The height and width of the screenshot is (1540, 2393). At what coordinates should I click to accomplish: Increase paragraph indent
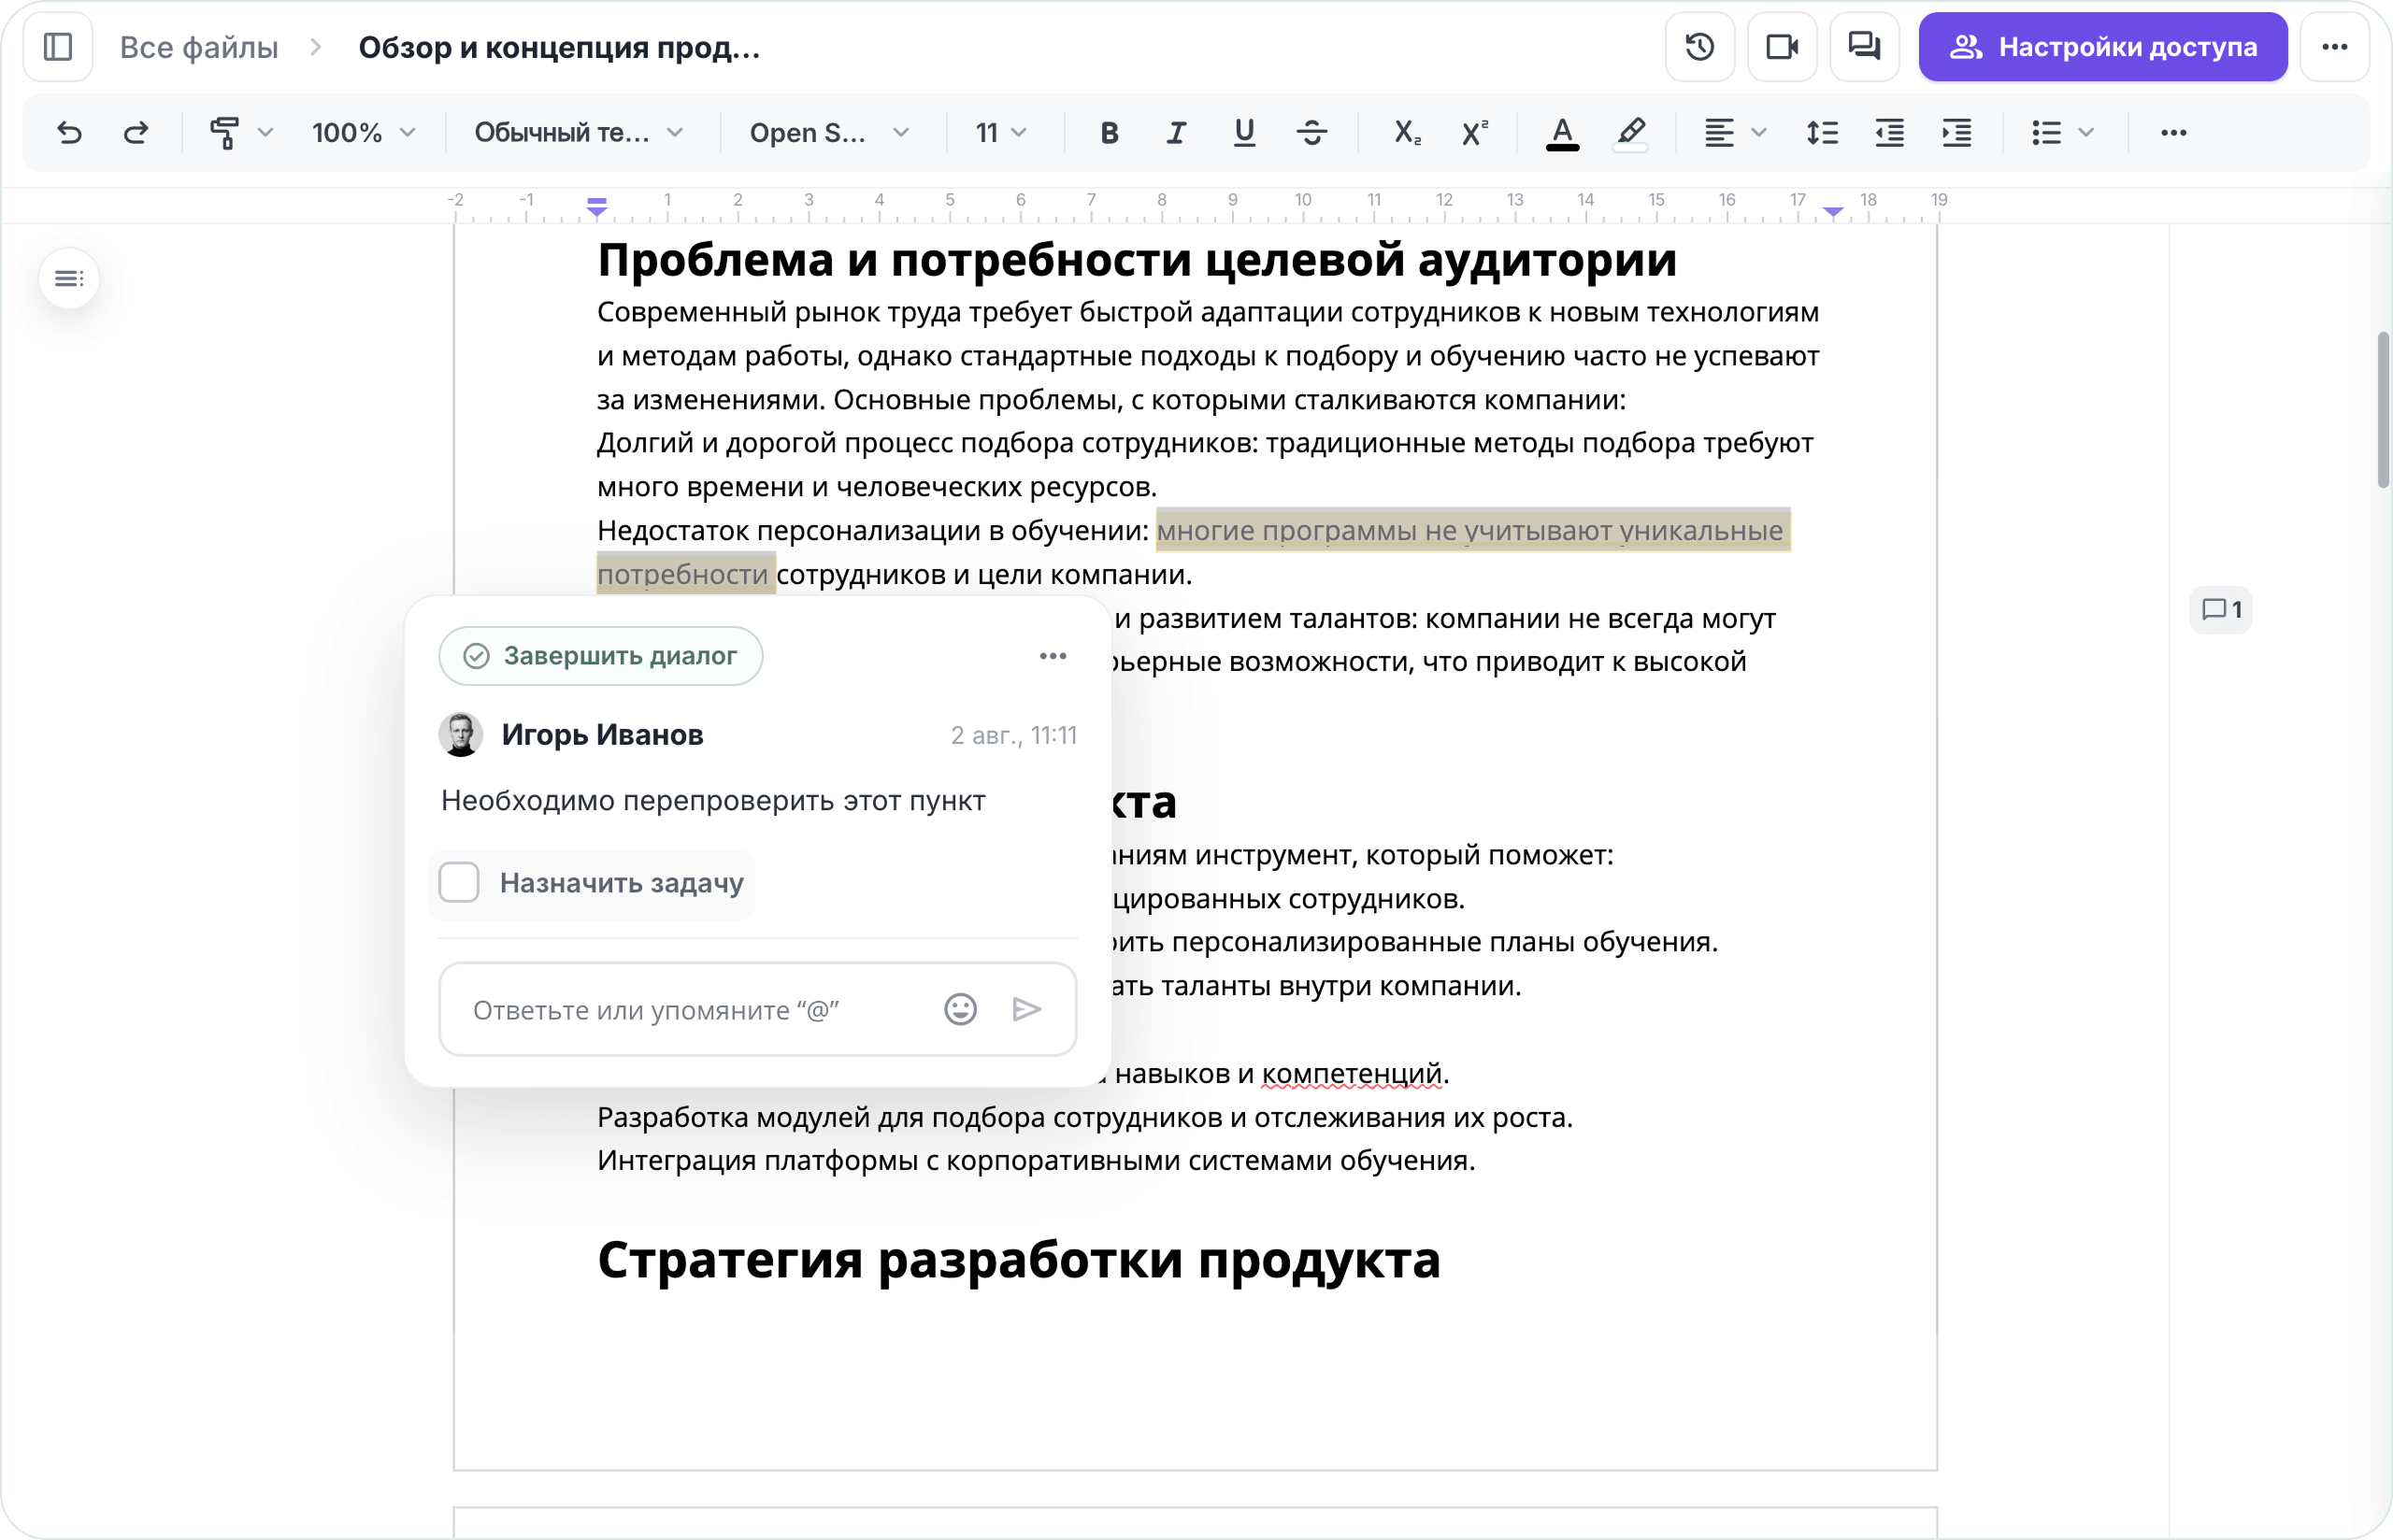coord(1957,132)
